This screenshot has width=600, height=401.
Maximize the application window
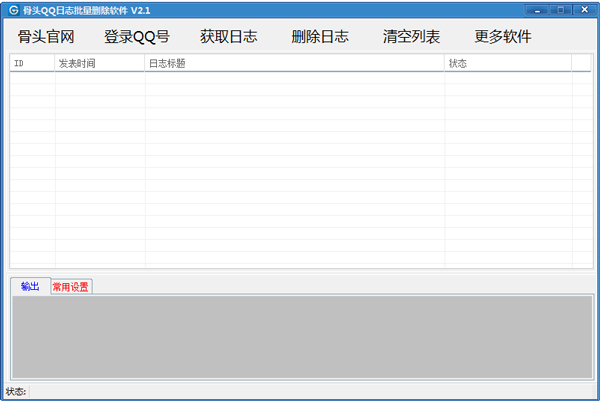coord(559,9)
